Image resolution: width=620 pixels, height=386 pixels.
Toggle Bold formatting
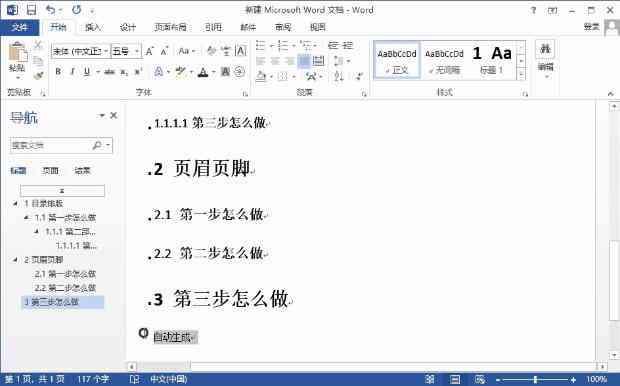(x=58, y=72)
